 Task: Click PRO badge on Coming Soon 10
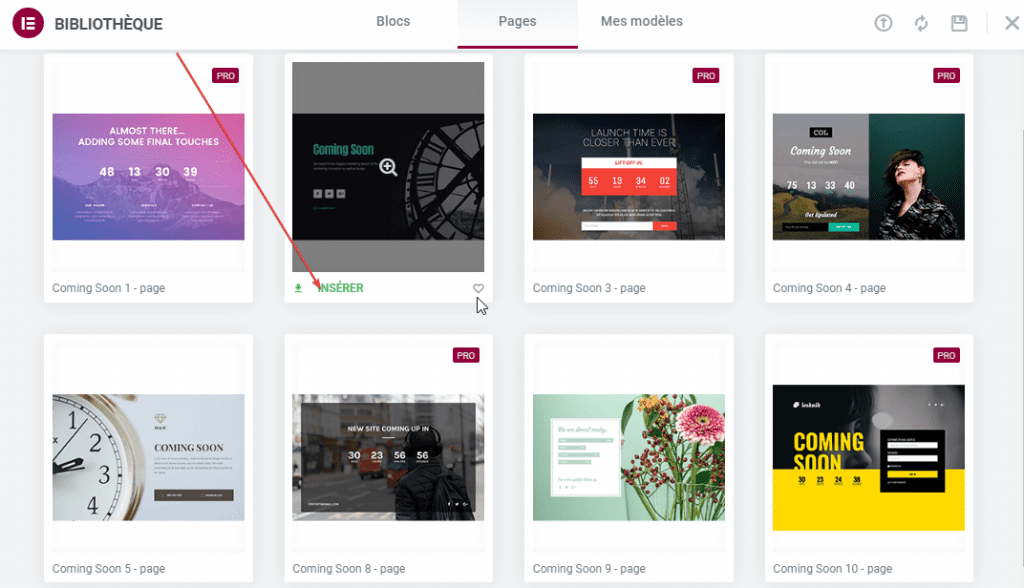(946, 355)
